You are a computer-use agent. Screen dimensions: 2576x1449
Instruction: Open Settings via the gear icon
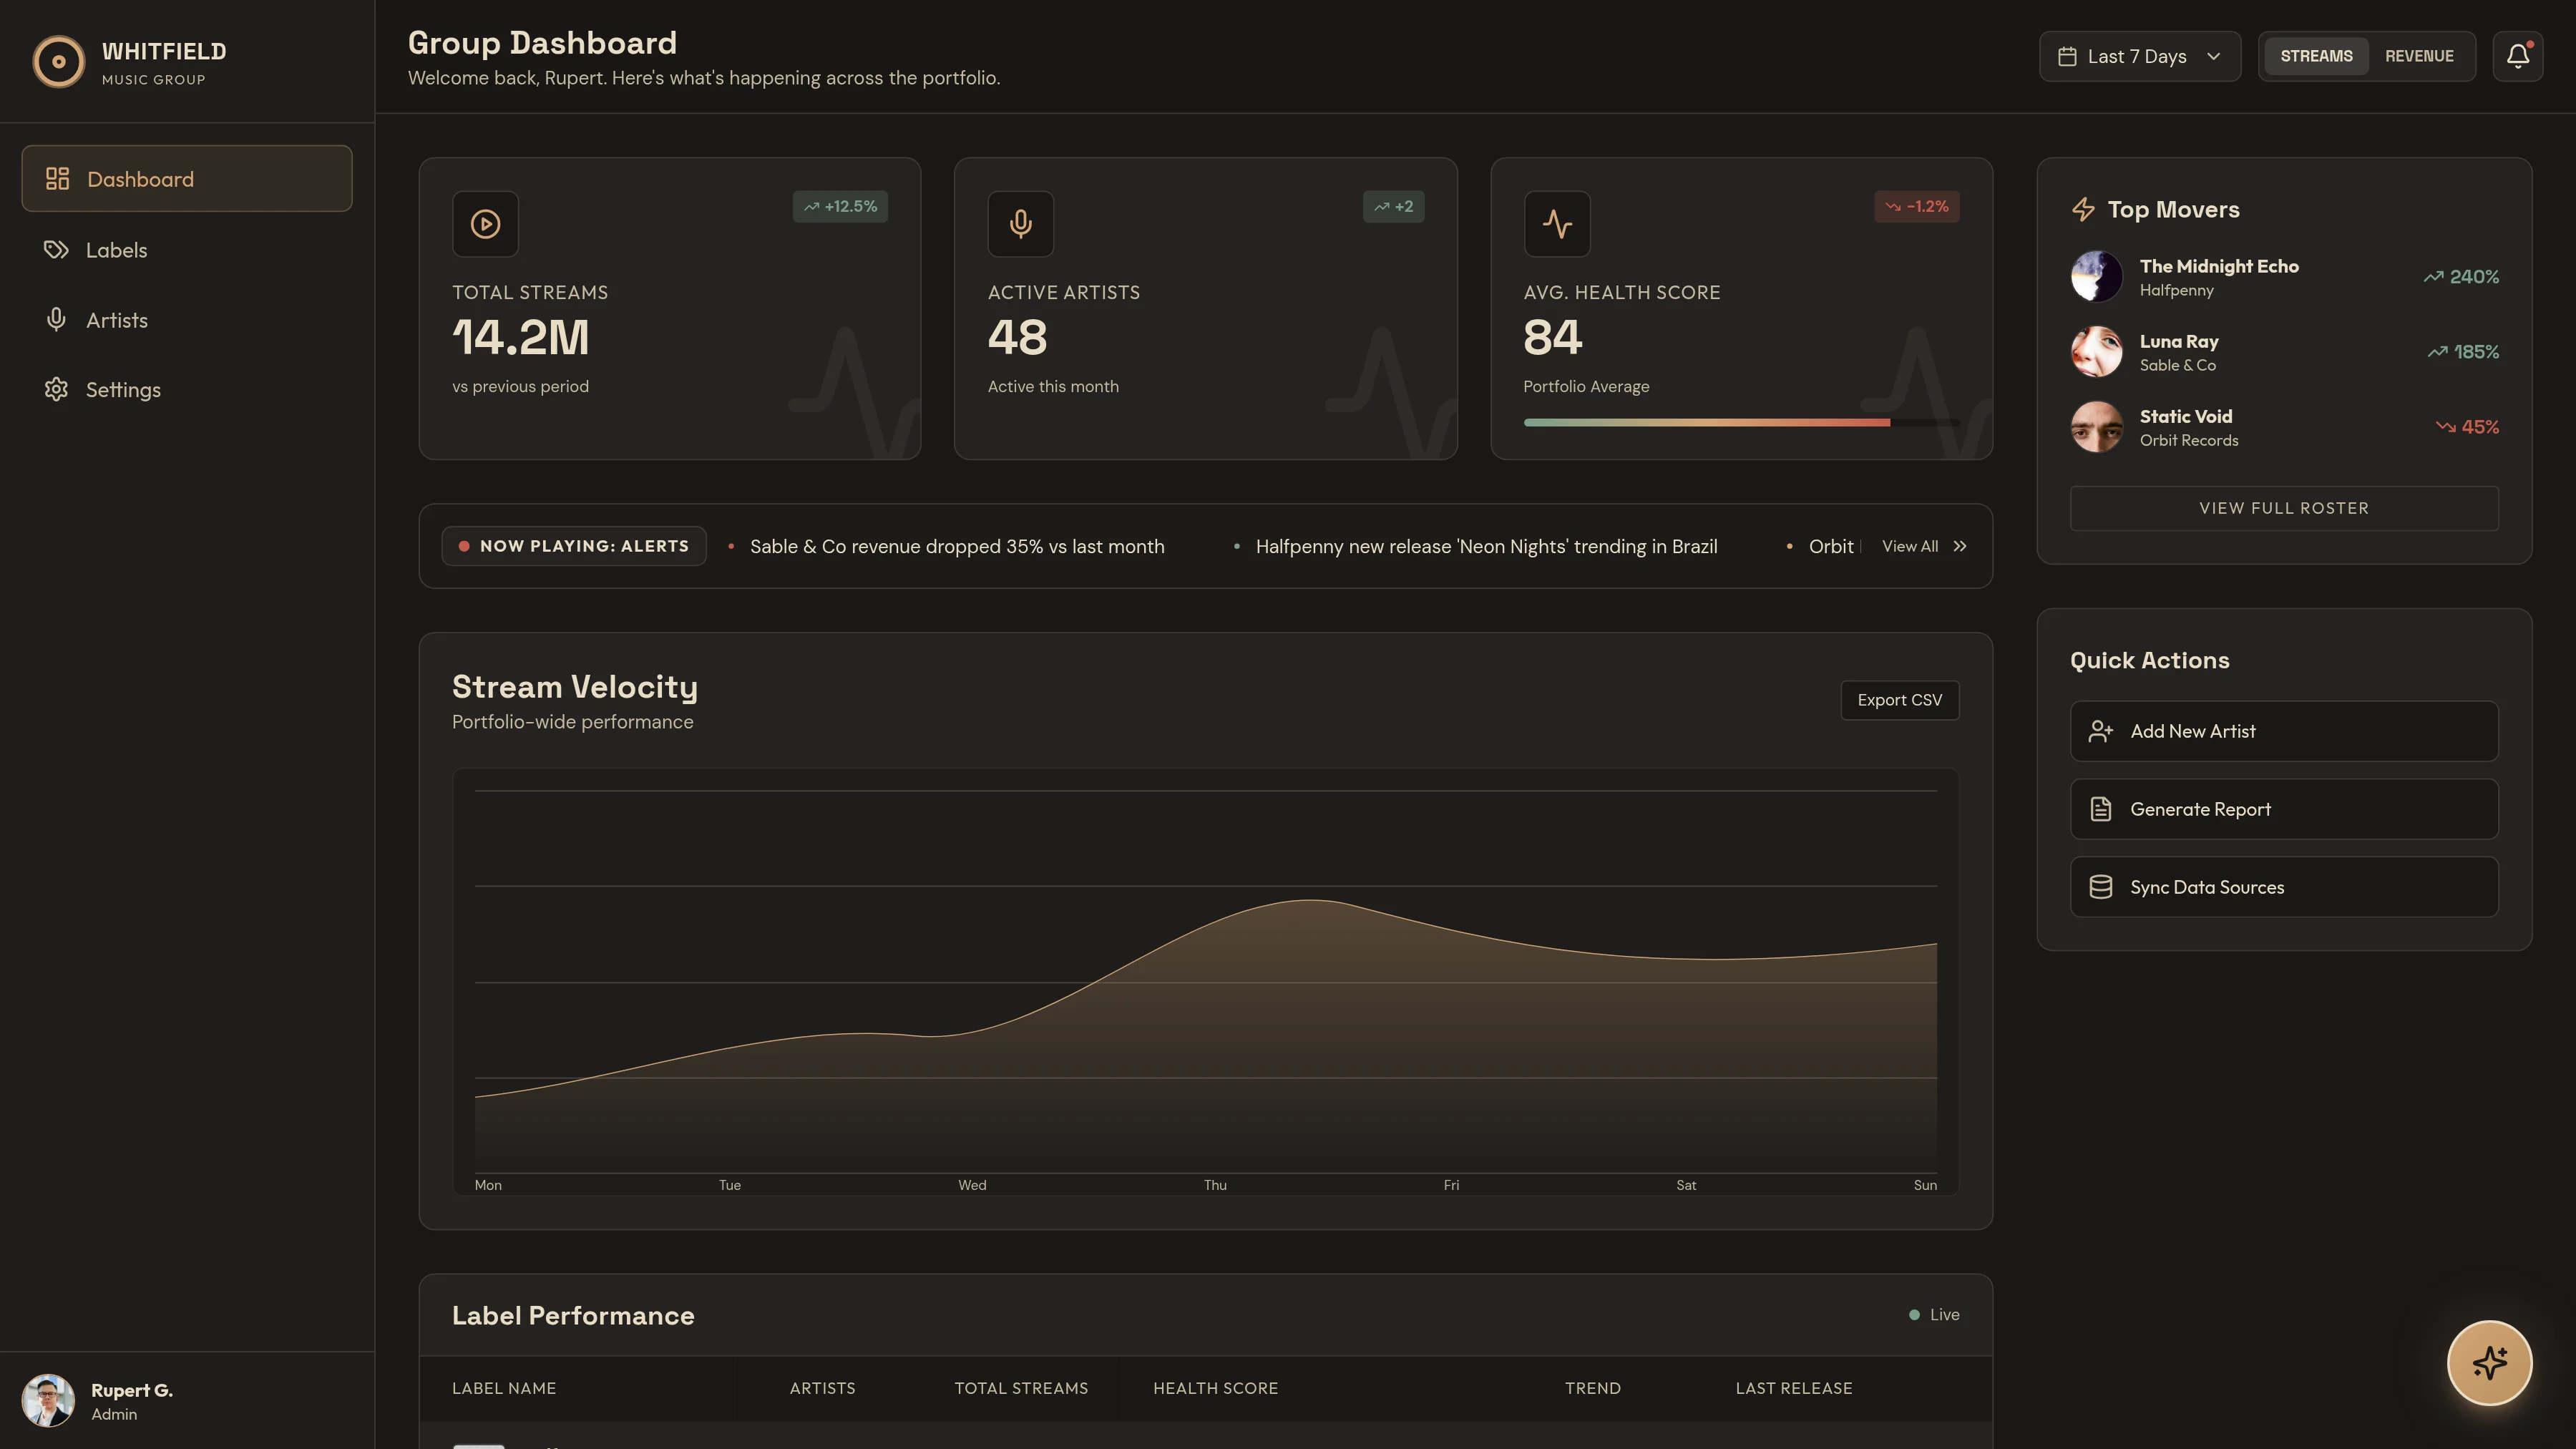(57, 389)
